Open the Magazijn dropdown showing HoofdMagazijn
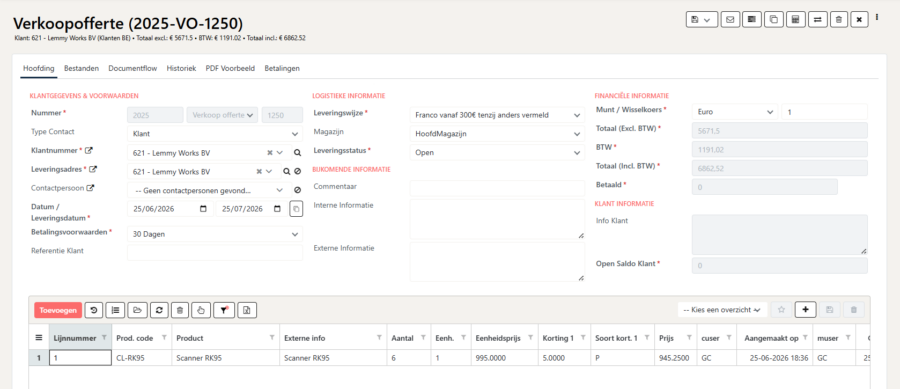The image size is (900, 389). [497, 134]
